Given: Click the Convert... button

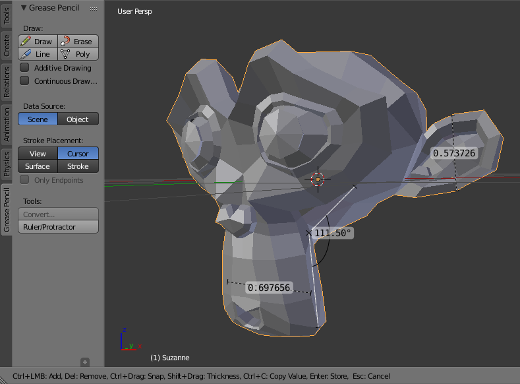Looking at the screenshot, I should (x=58, y=214).
